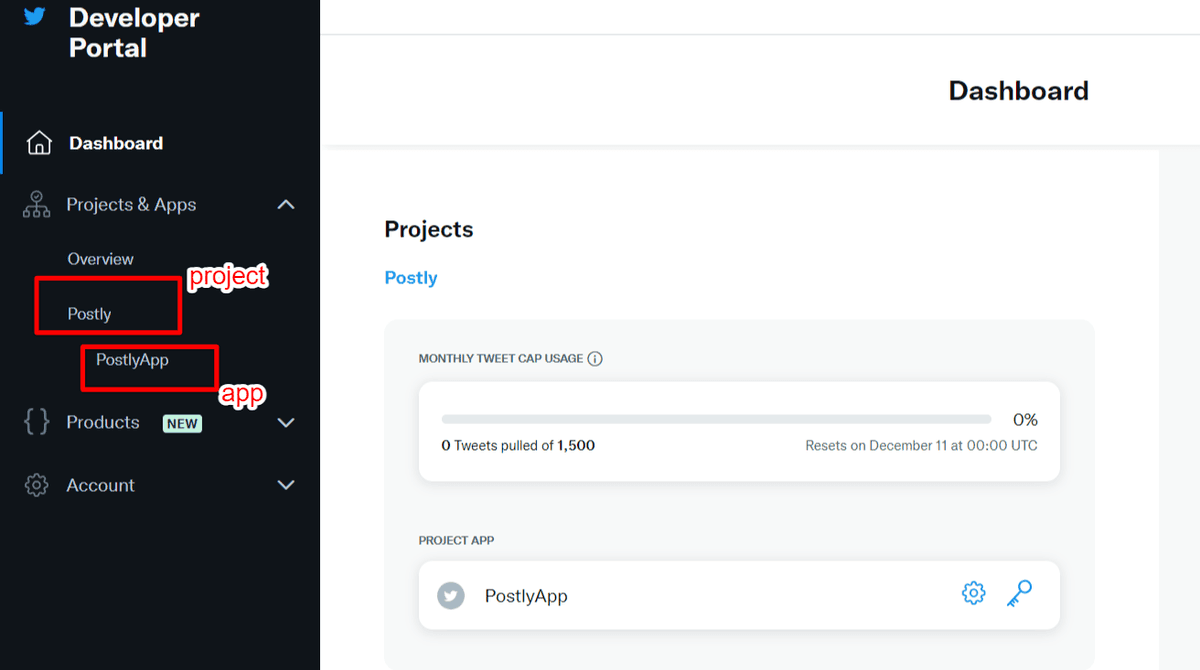Expand the Products chevron
This screenshot has width=1200, height=670.
[286, 422]
